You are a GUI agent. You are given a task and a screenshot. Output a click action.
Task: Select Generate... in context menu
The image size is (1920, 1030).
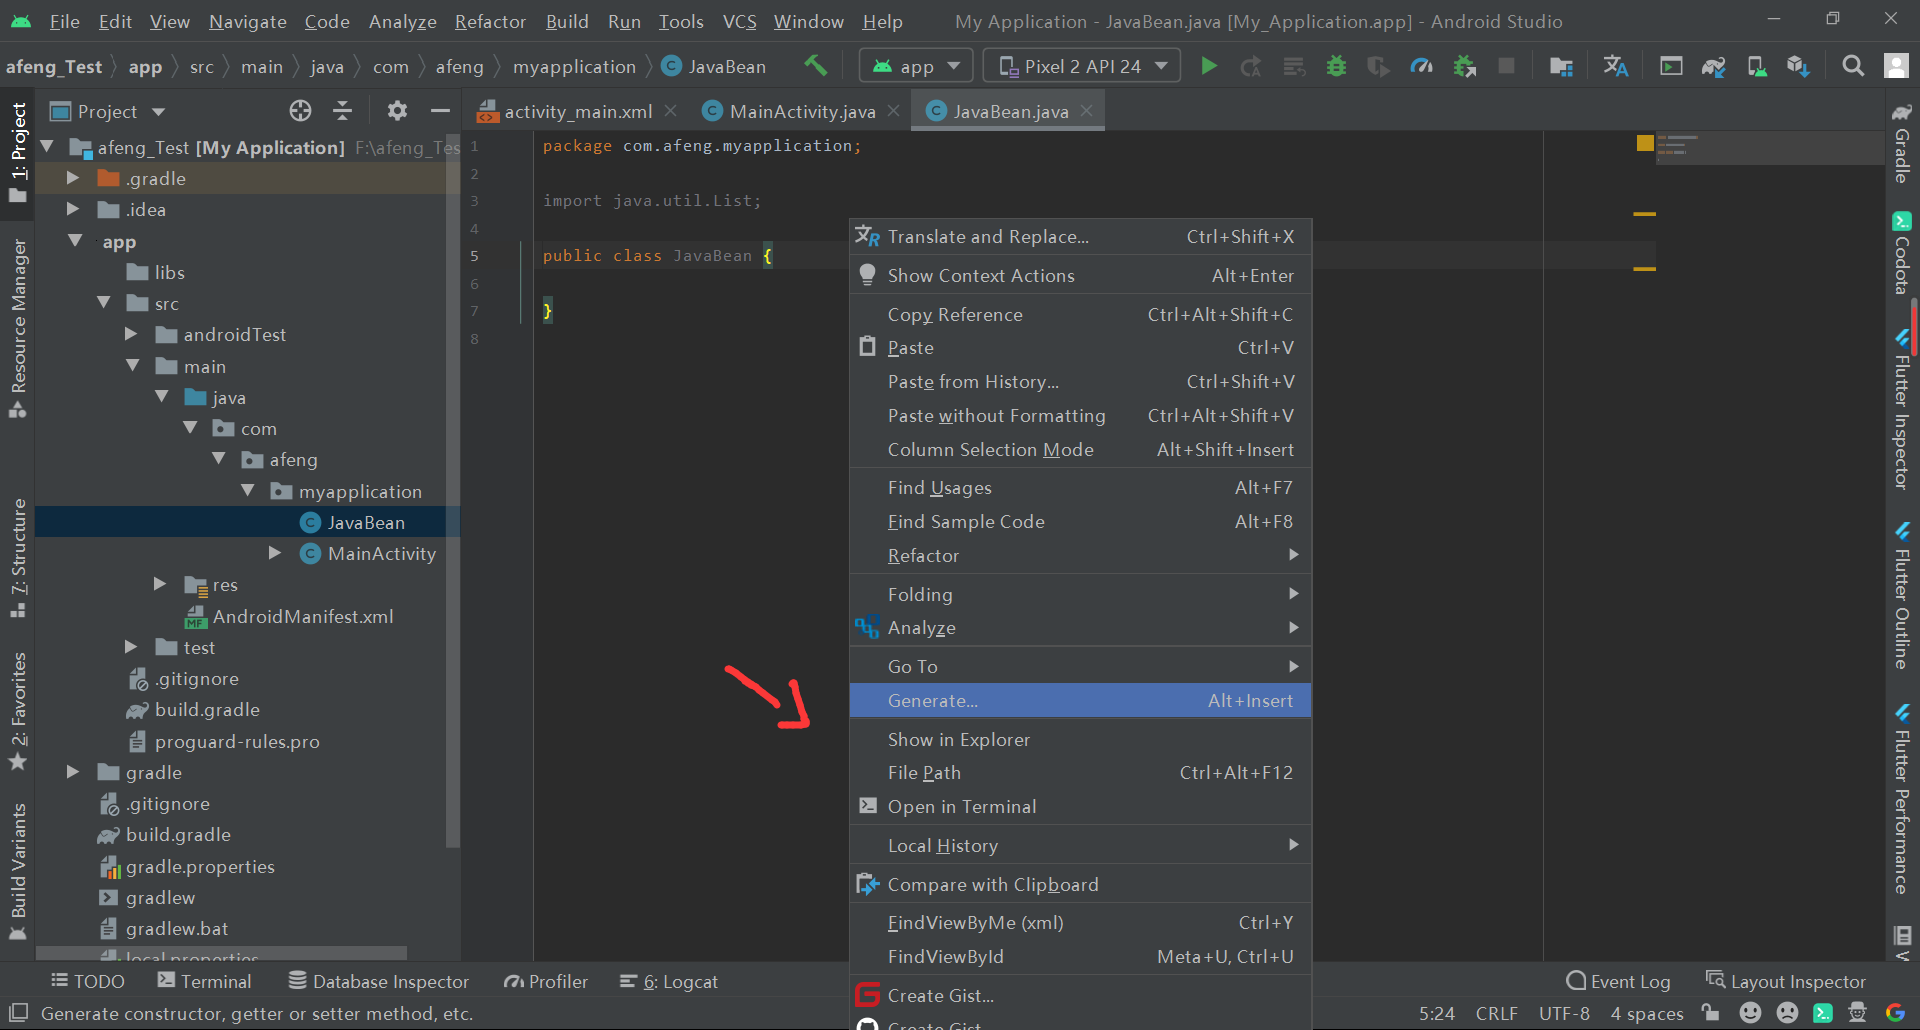click(x=1080, y=701)
